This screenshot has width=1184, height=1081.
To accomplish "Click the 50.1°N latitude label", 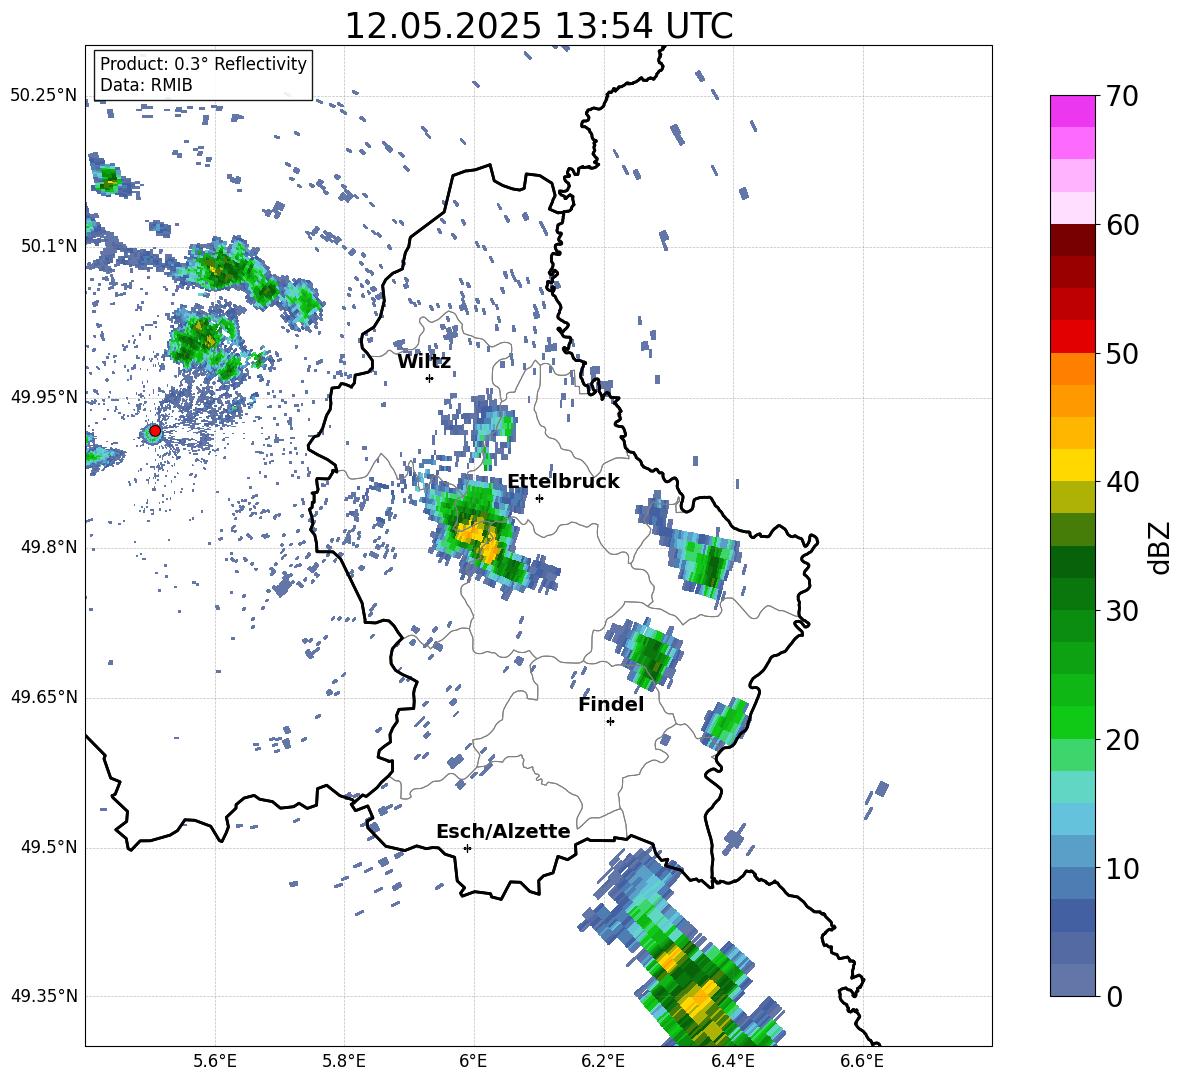I will pyautogui.click(x=50, y=246).
